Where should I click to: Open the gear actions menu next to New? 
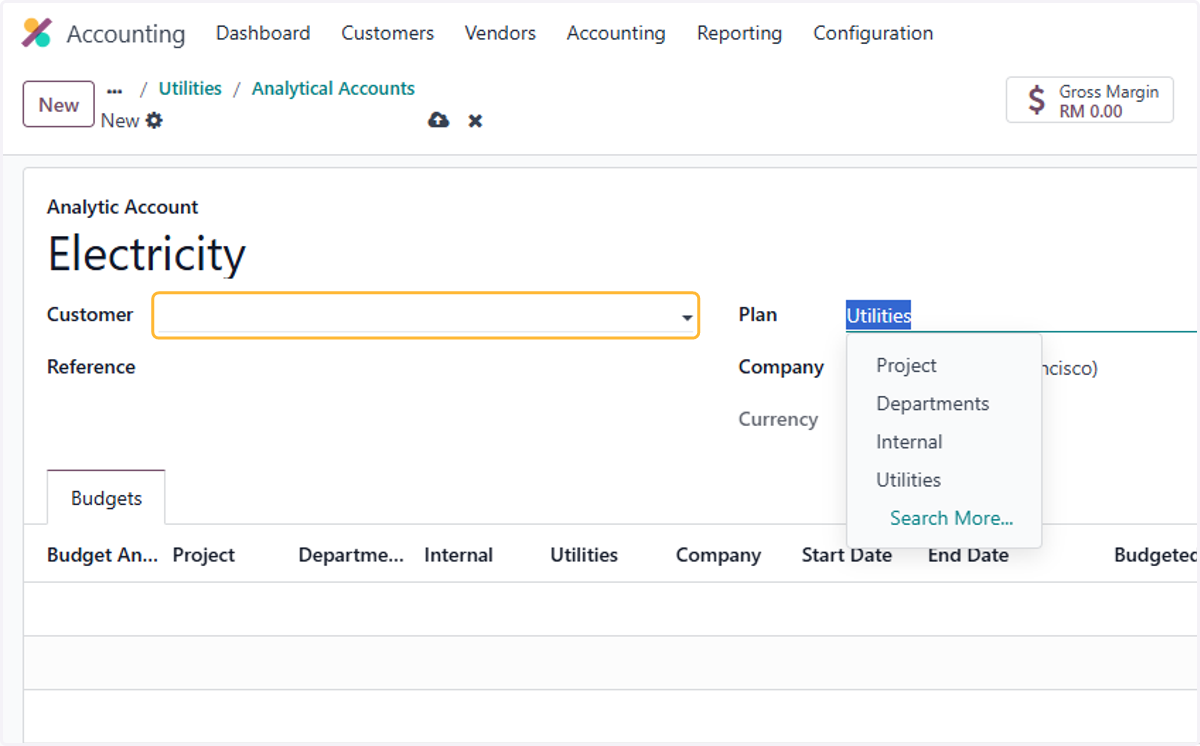click(154, 120)
